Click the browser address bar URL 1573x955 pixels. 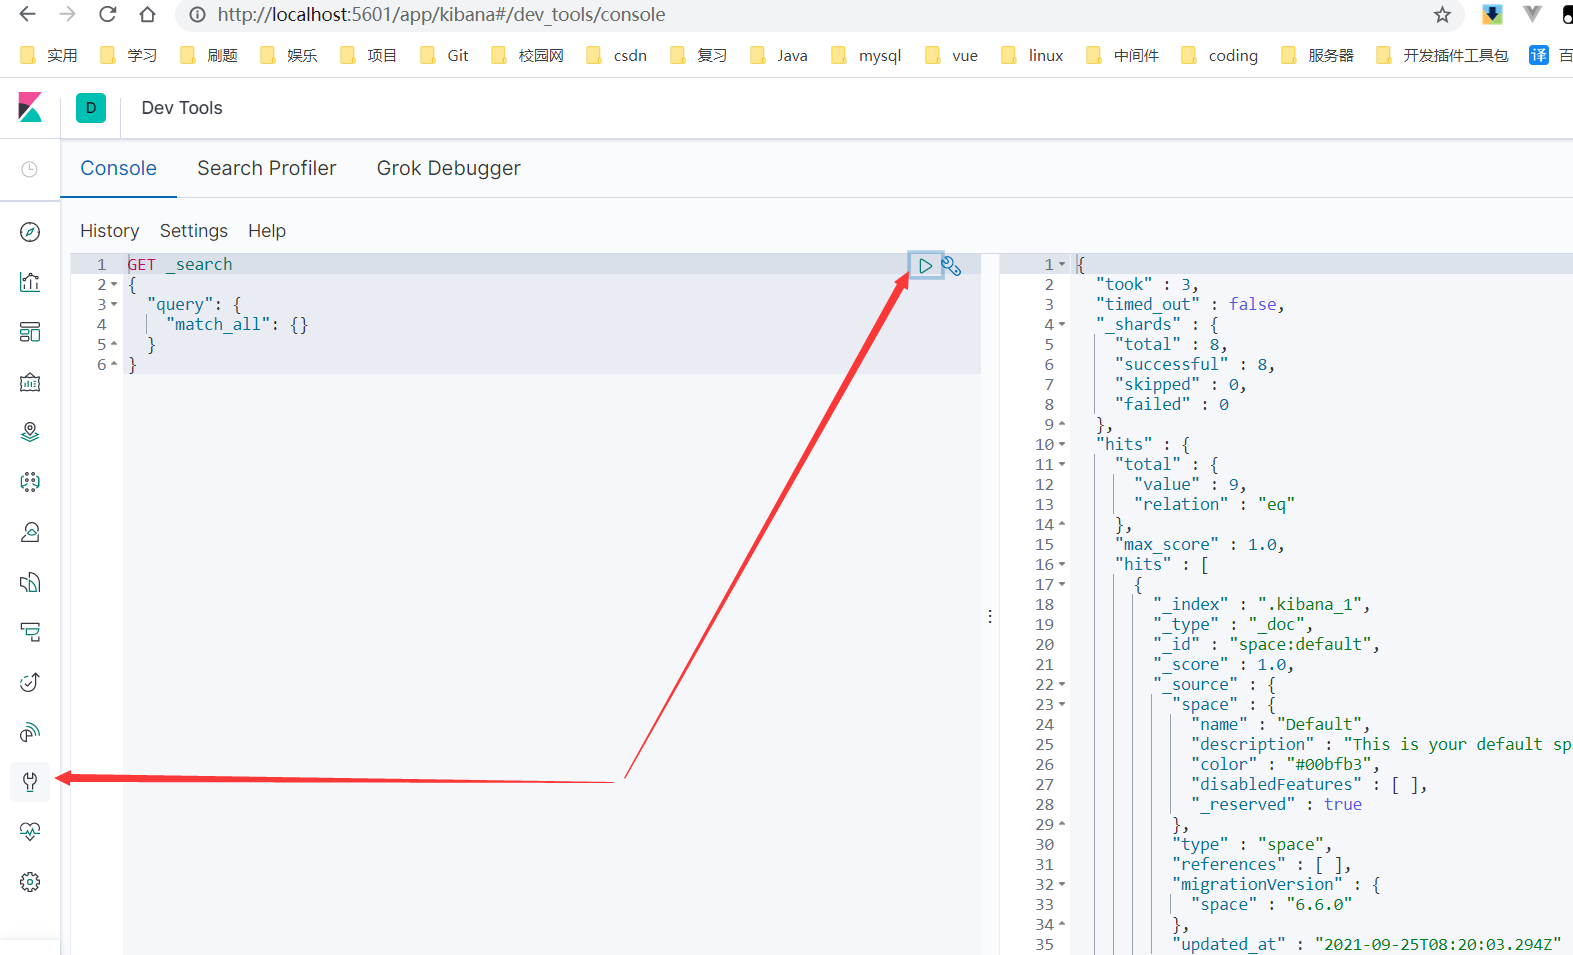point(441,15)
